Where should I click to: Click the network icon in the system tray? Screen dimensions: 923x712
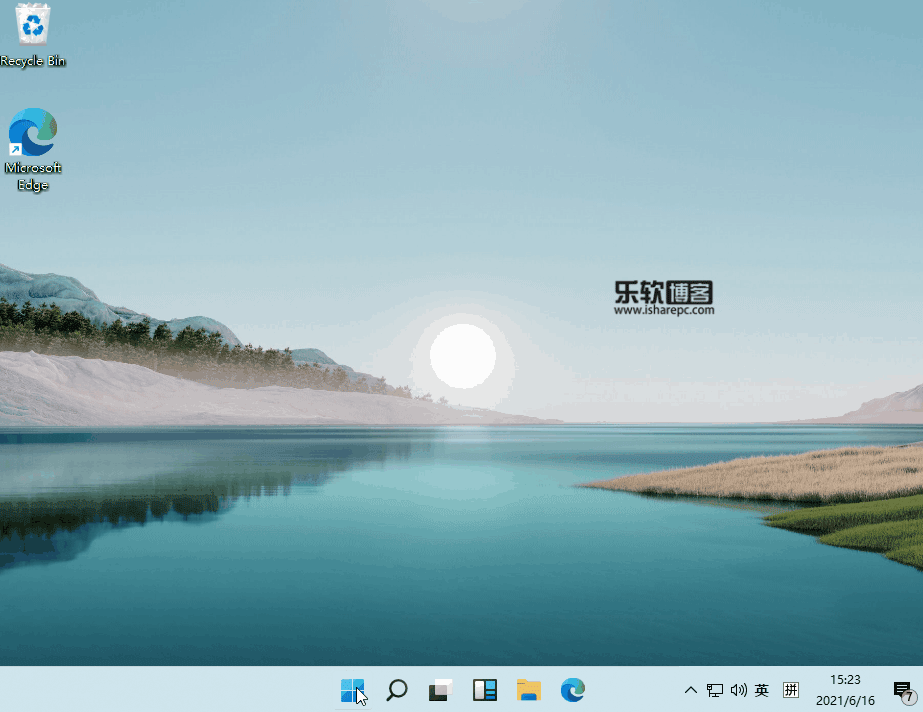pos(714,690)
